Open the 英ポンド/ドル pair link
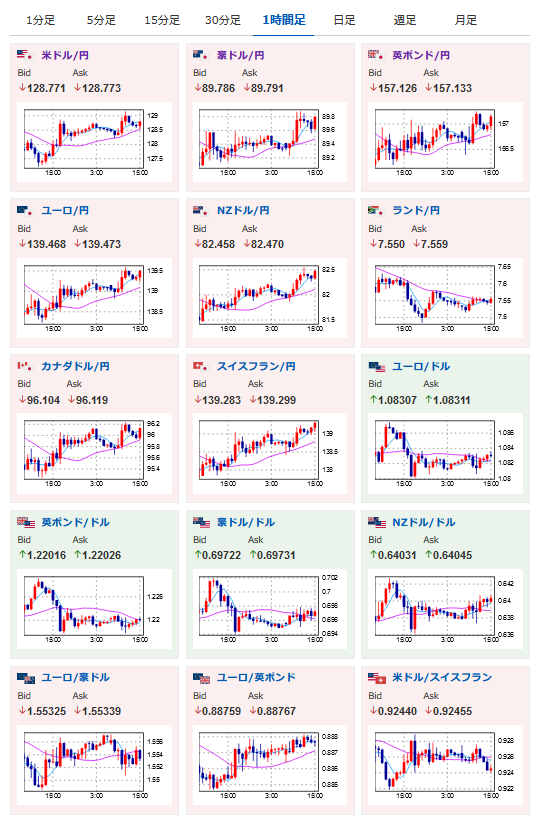Viewport: 535px width, 817px height. (x=76, y=522)
